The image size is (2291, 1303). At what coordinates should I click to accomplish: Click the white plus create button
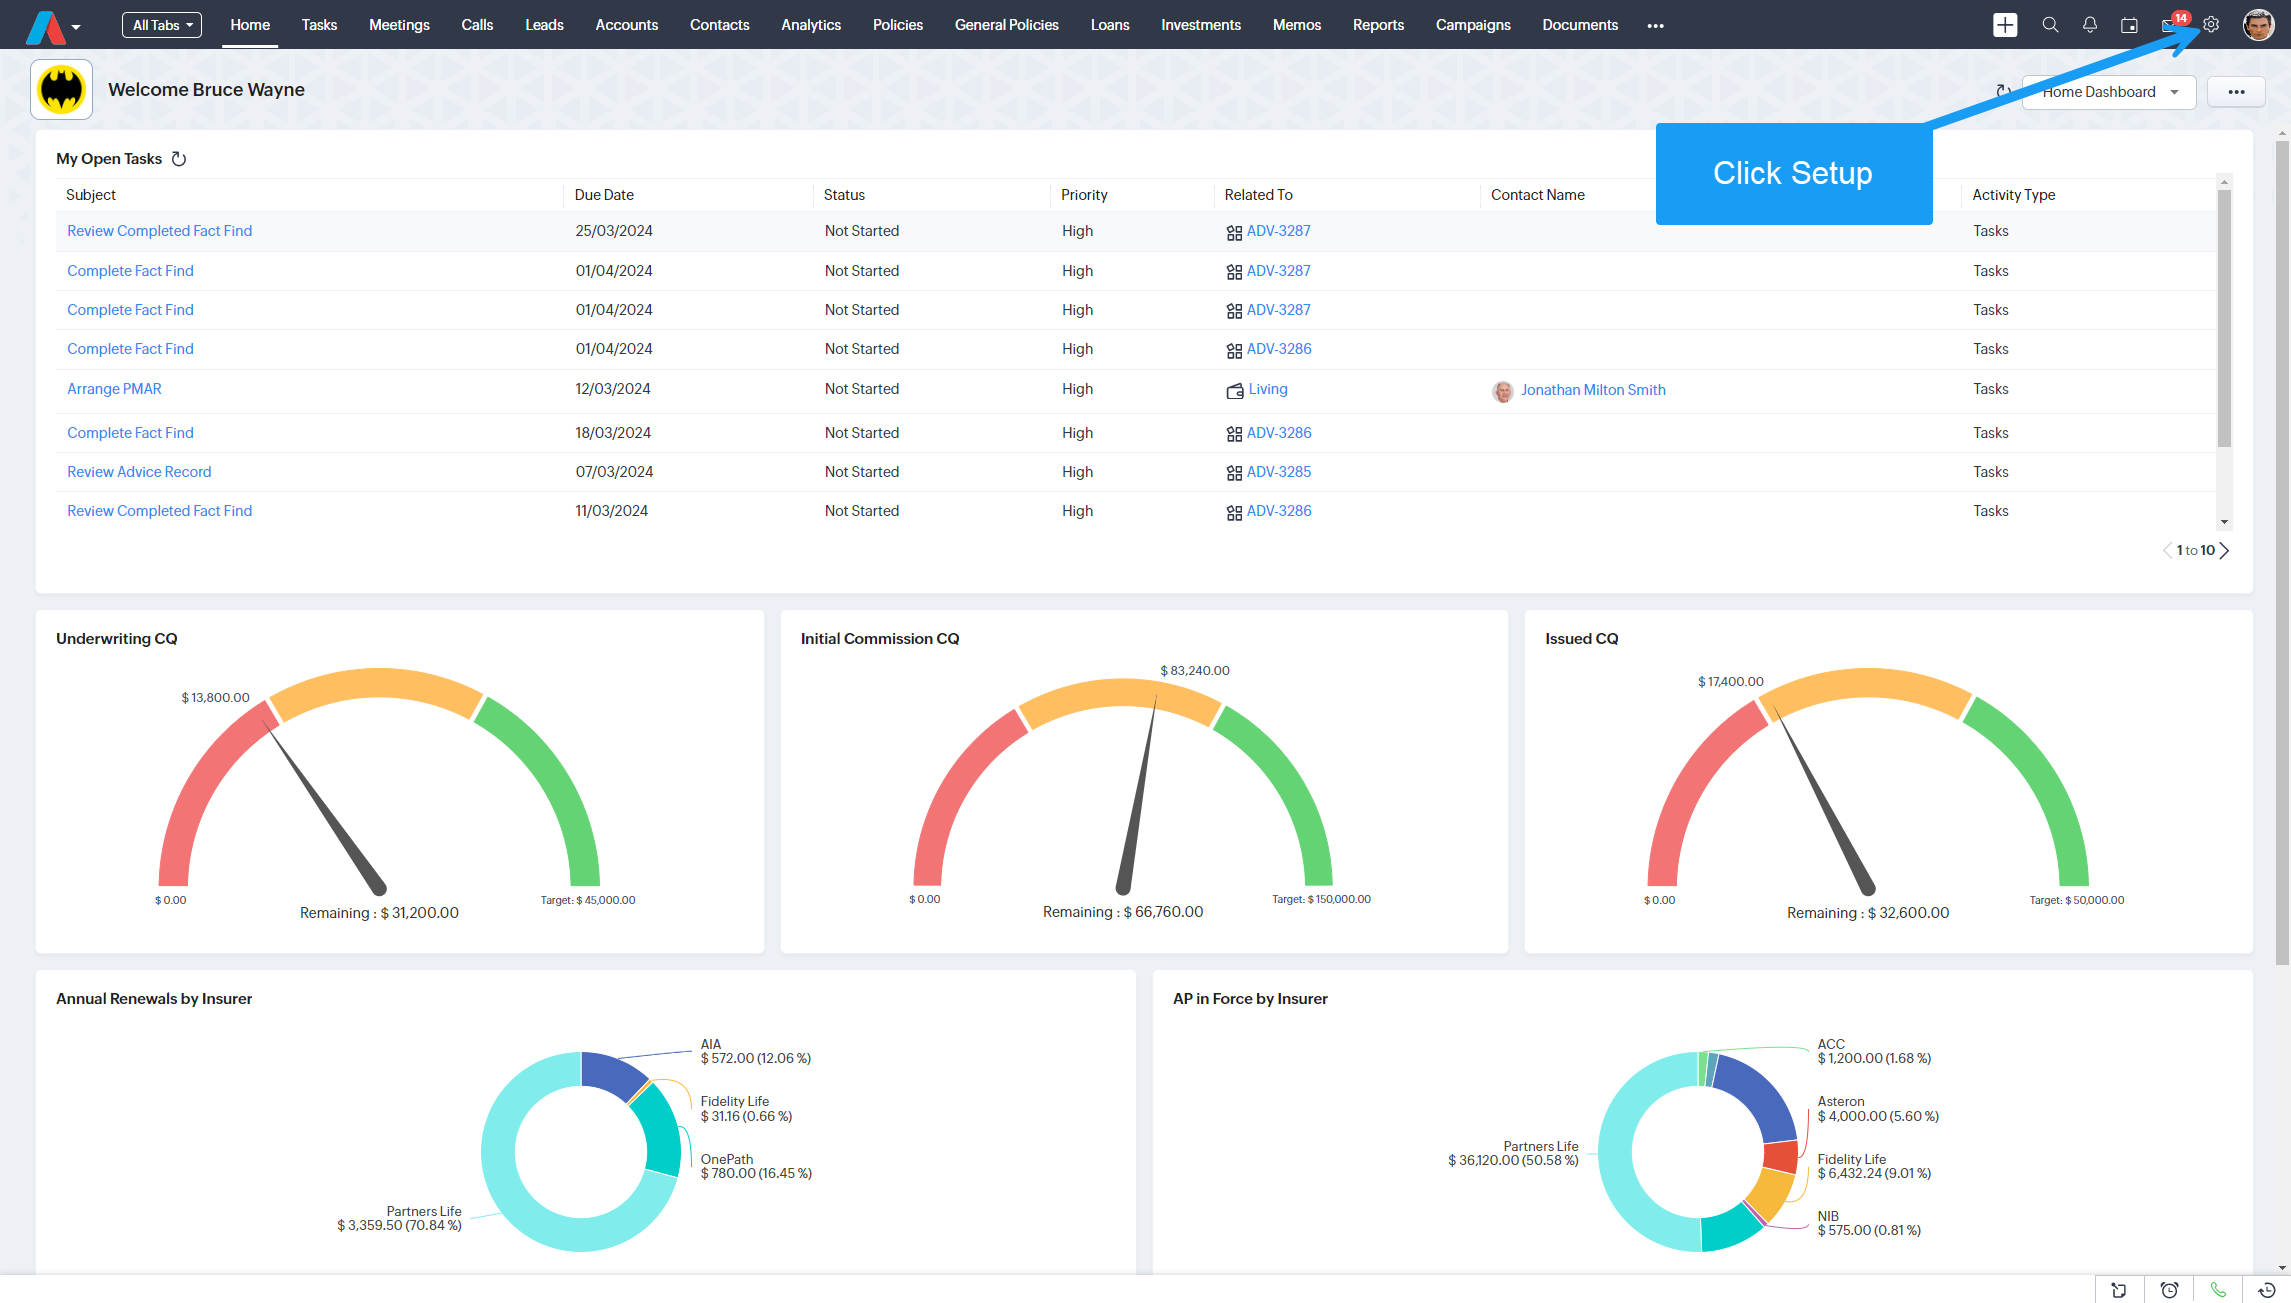2005,25
